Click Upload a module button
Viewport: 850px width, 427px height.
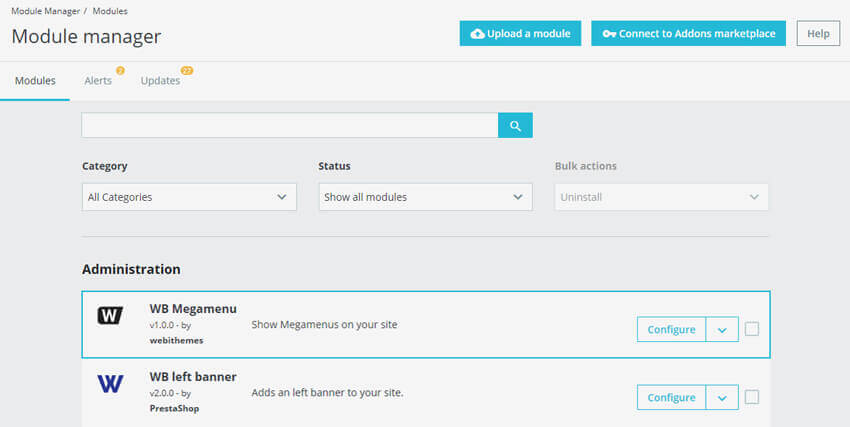[520, 34]
